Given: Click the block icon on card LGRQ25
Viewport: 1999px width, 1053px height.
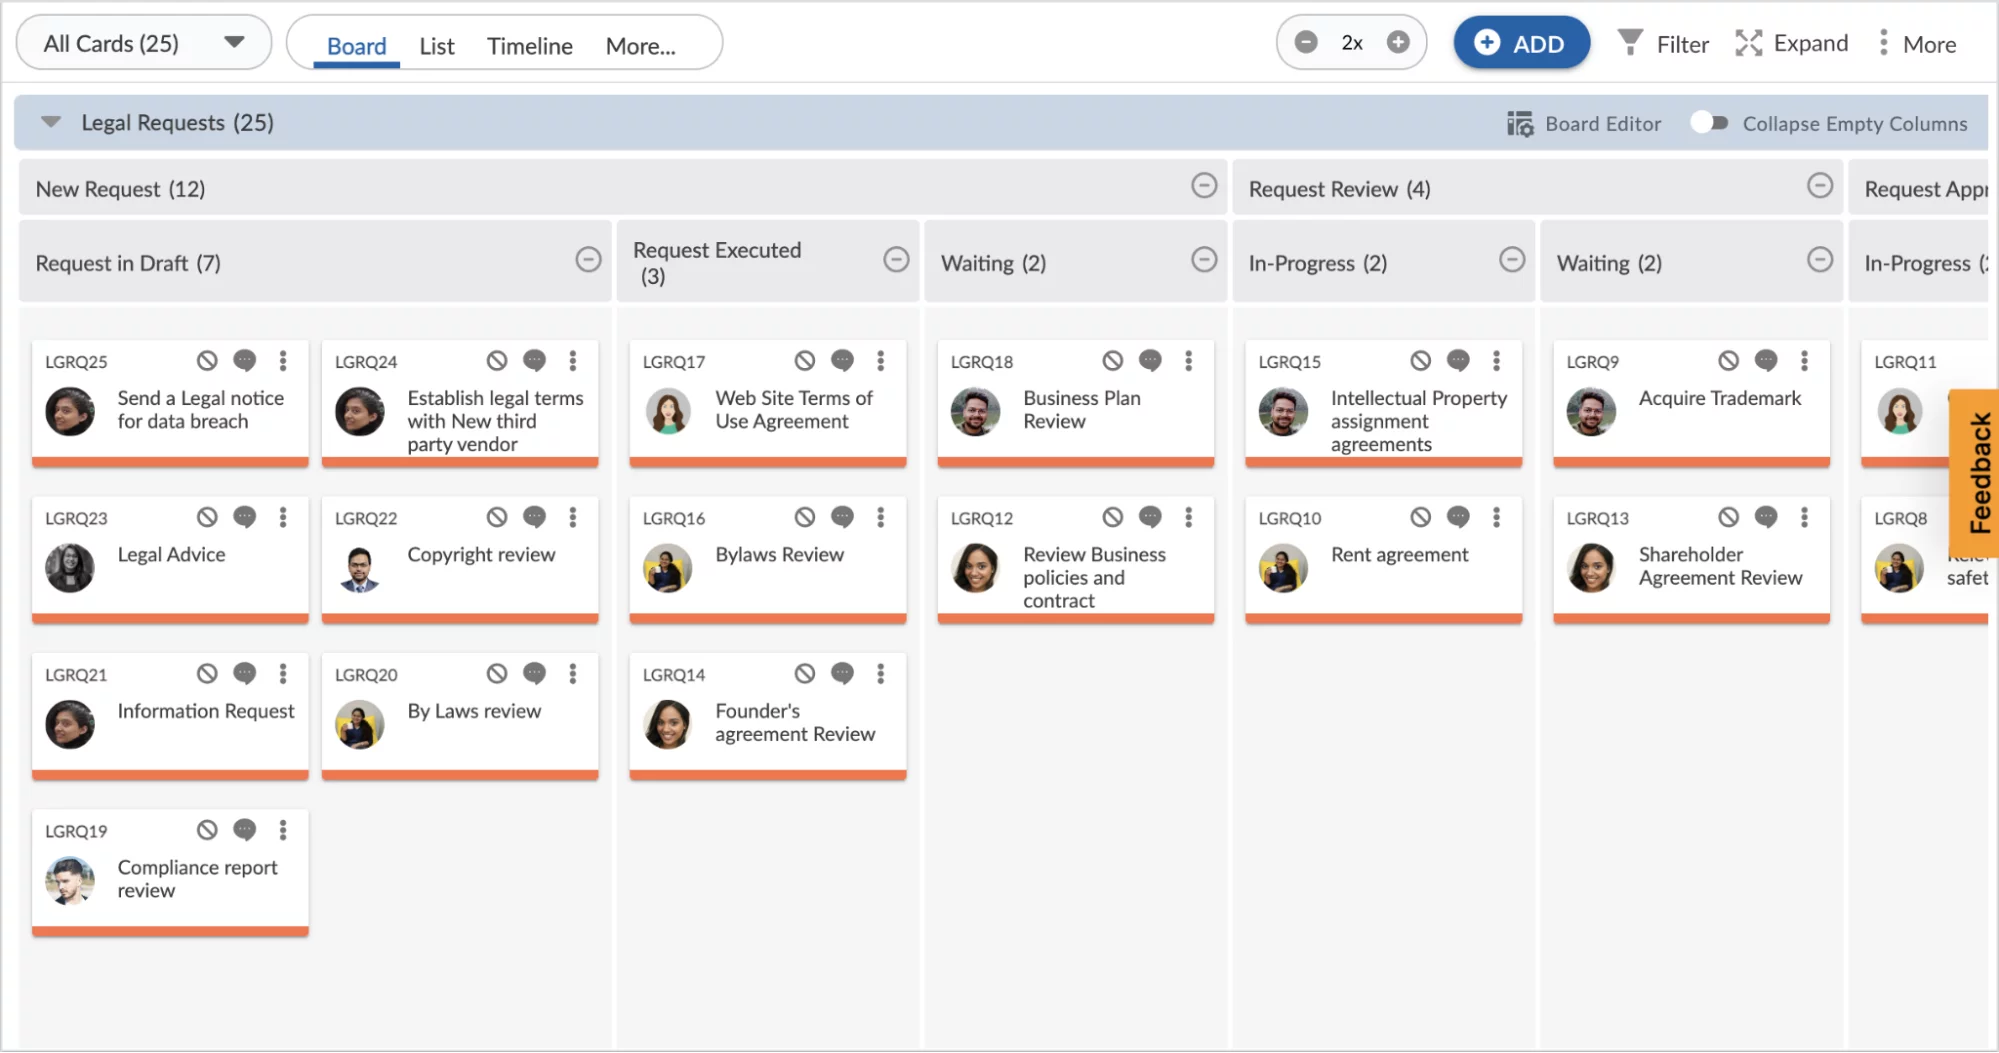Looking at the screenshot, I should coord(207,361).
